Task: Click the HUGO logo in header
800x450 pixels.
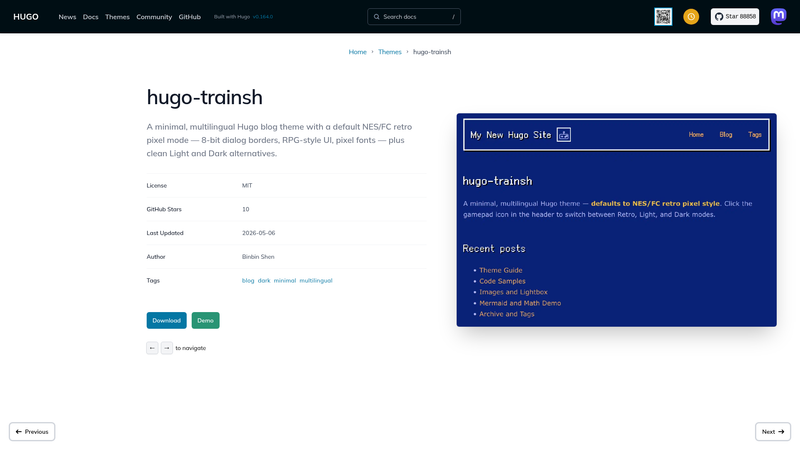Action: click(26, 17)
